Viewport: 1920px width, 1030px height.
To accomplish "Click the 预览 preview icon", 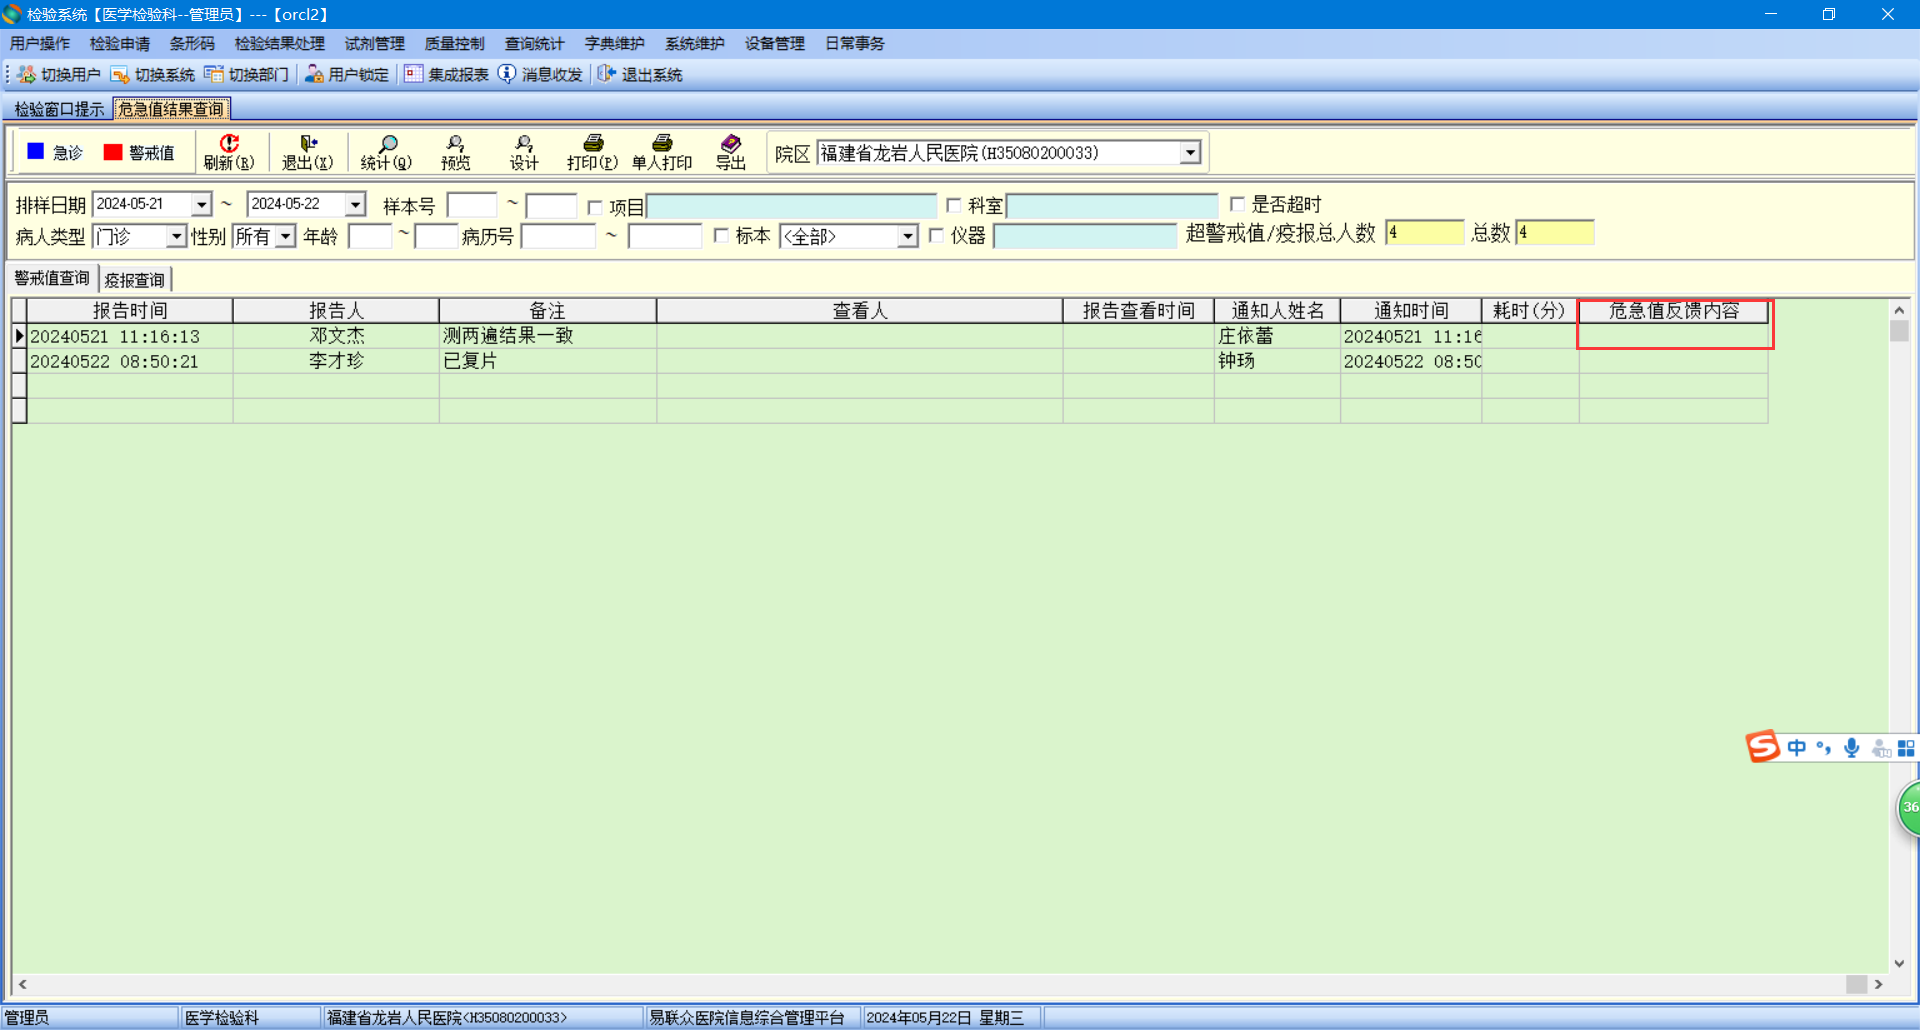I will coord(455,144).
